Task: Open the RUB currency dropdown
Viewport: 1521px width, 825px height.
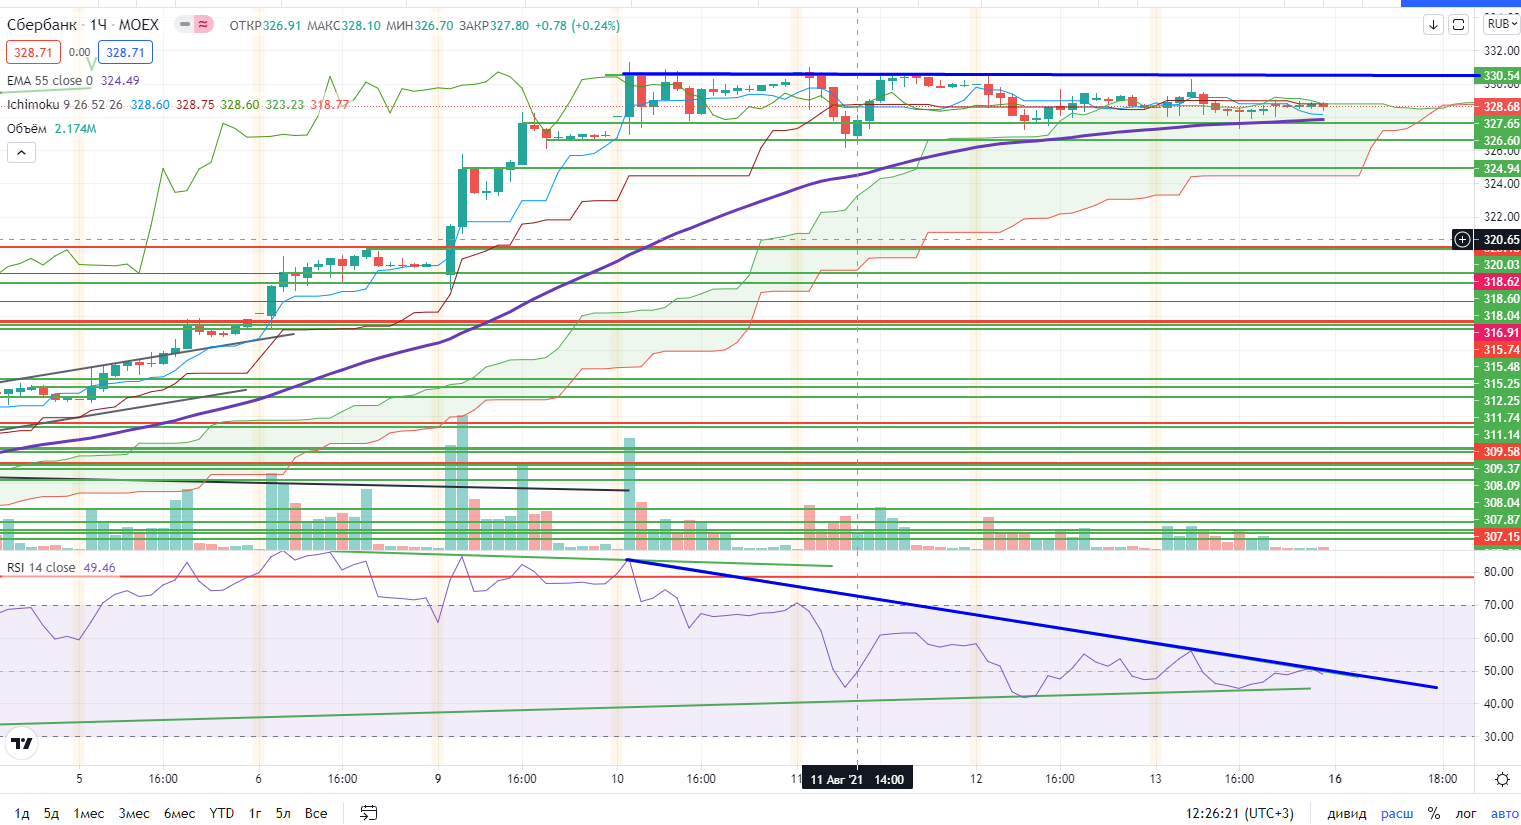Action: 1502,24
